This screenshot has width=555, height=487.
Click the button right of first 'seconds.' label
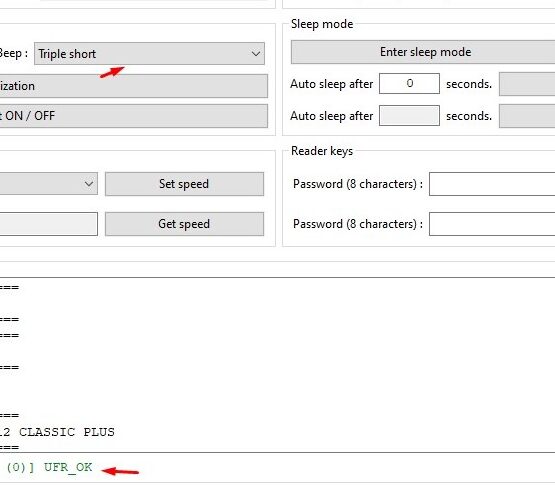tap(527, 84)
